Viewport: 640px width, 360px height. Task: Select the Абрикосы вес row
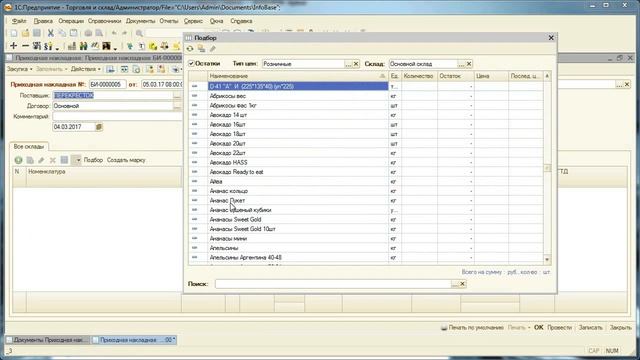click(x=366, y=96)
